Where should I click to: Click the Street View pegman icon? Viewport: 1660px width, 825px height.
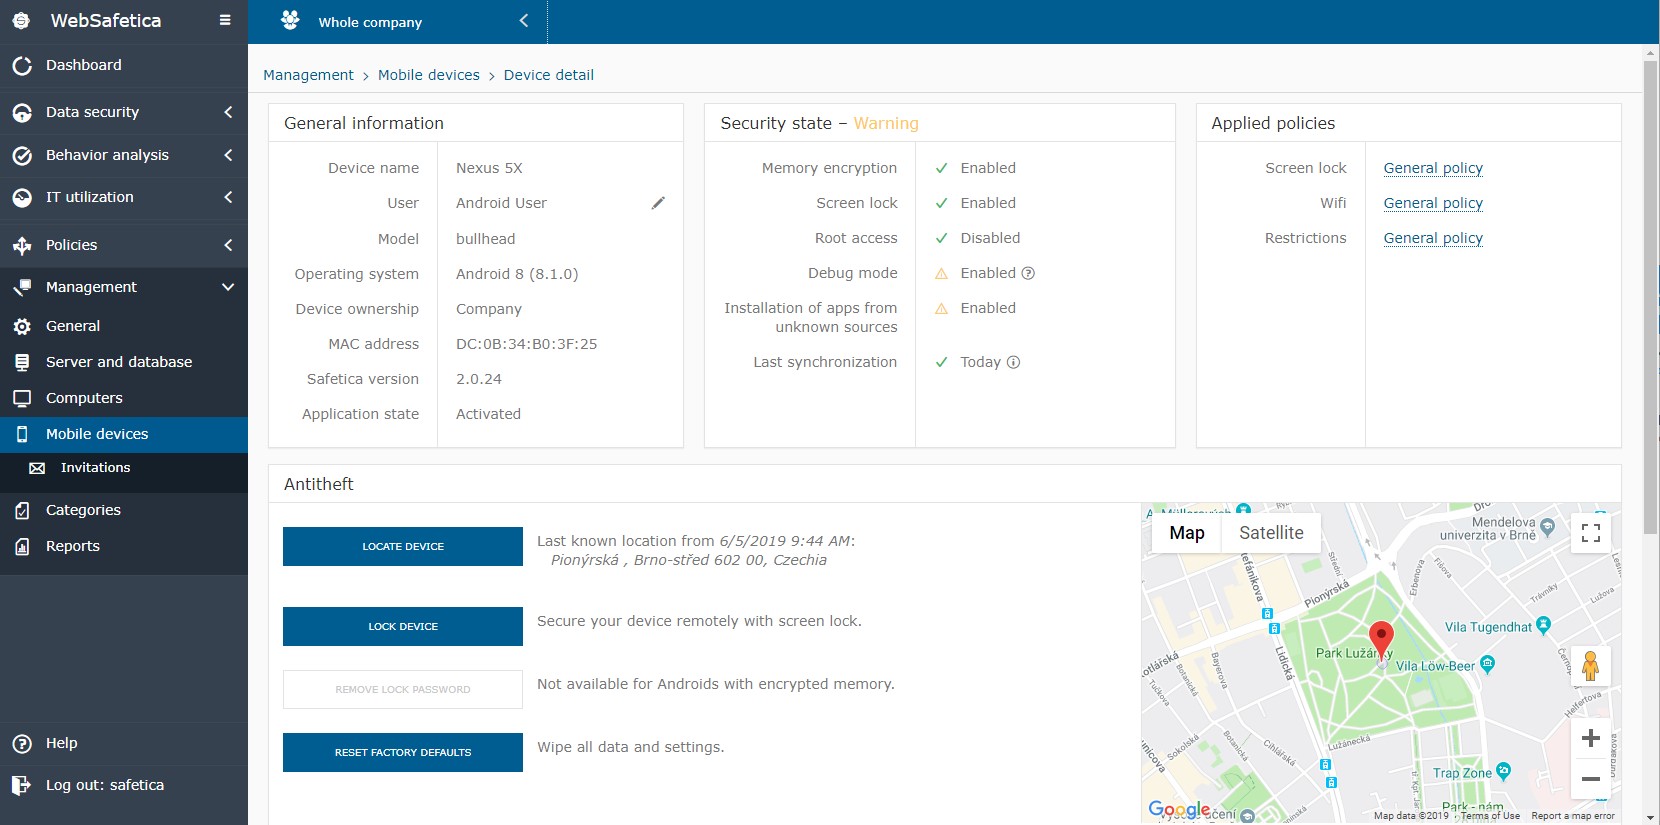(x=1590, y=666)
